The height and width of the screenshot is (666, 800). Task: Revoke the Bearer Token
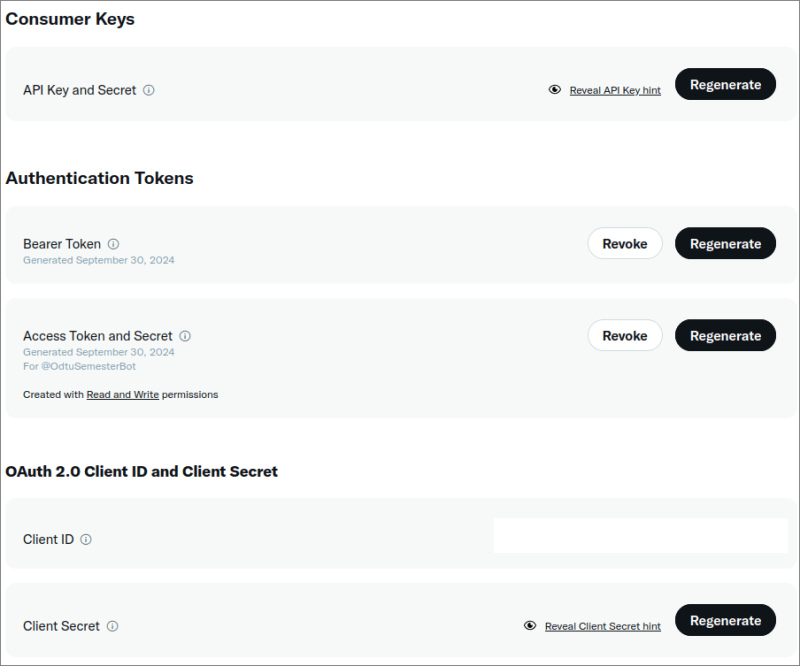(625, 243)
